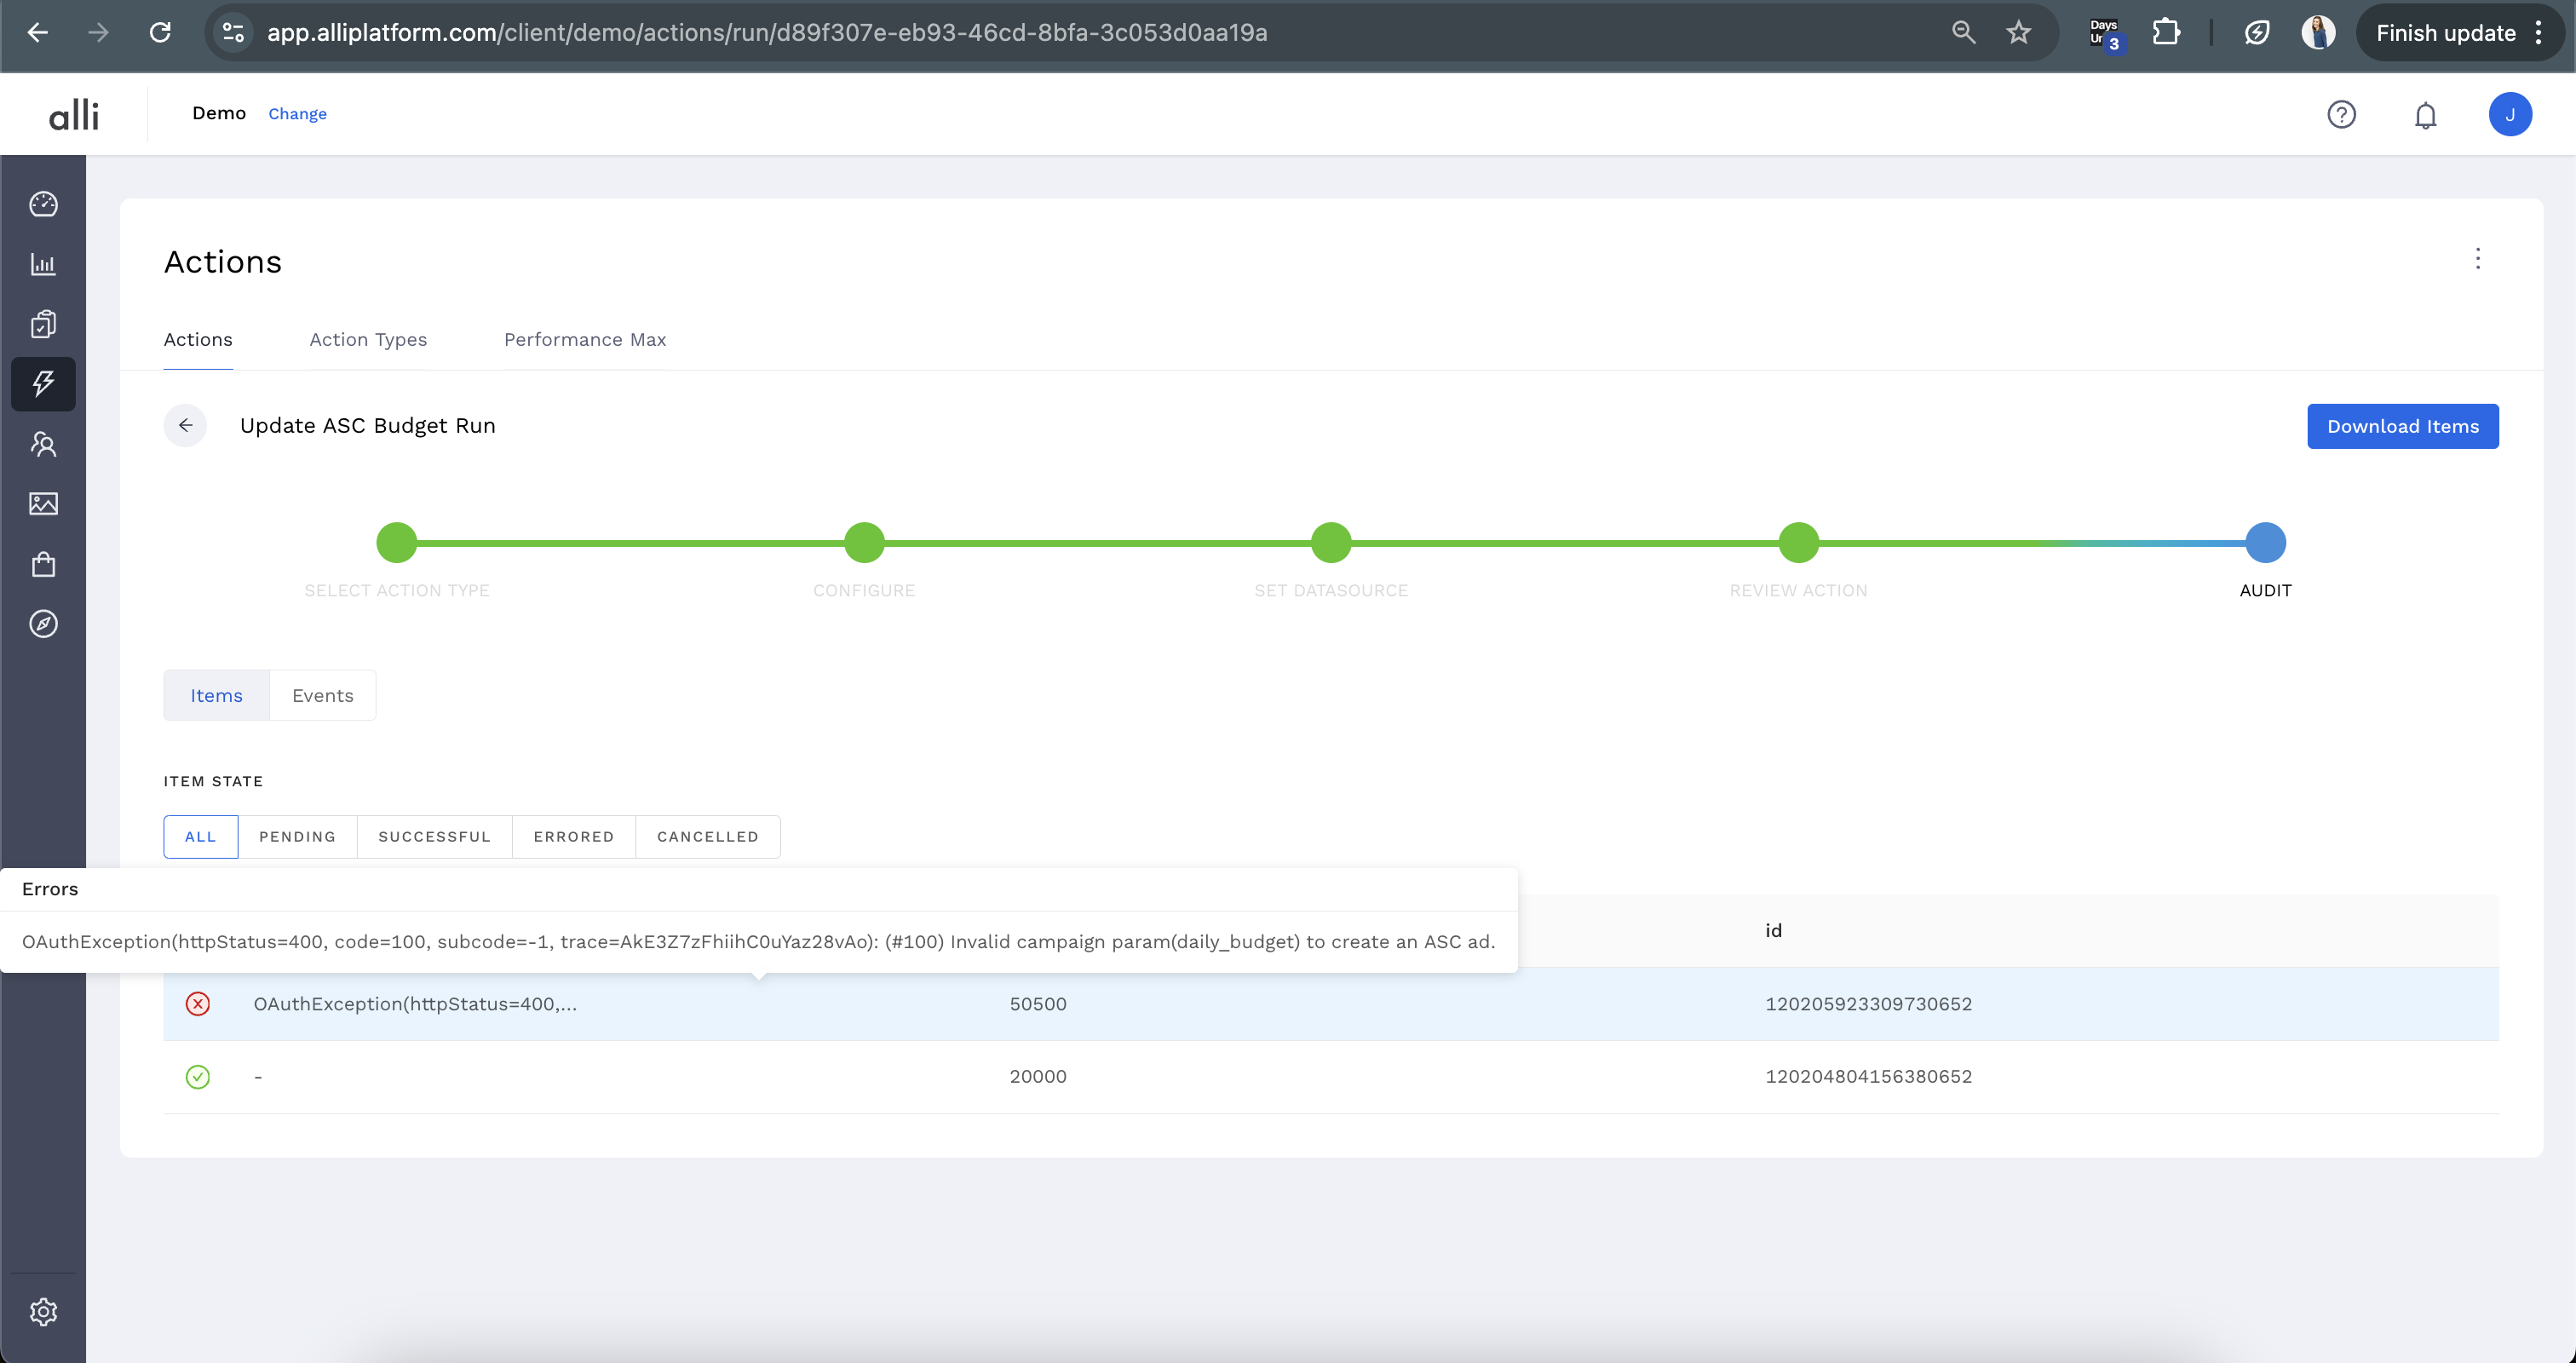Open the dashboard gauge icon in sidebar
The image size is (2576, 1363).
pyautogui.click(x=43, y=204)
